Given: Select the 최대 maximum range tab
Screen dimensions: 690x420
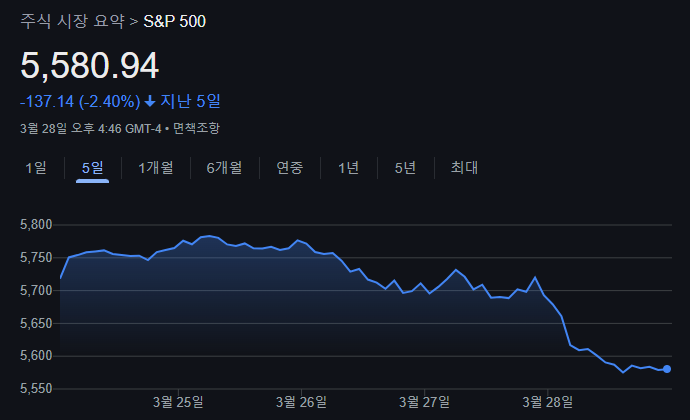Looking at the screenshot, I should click(x=464, y=168).
